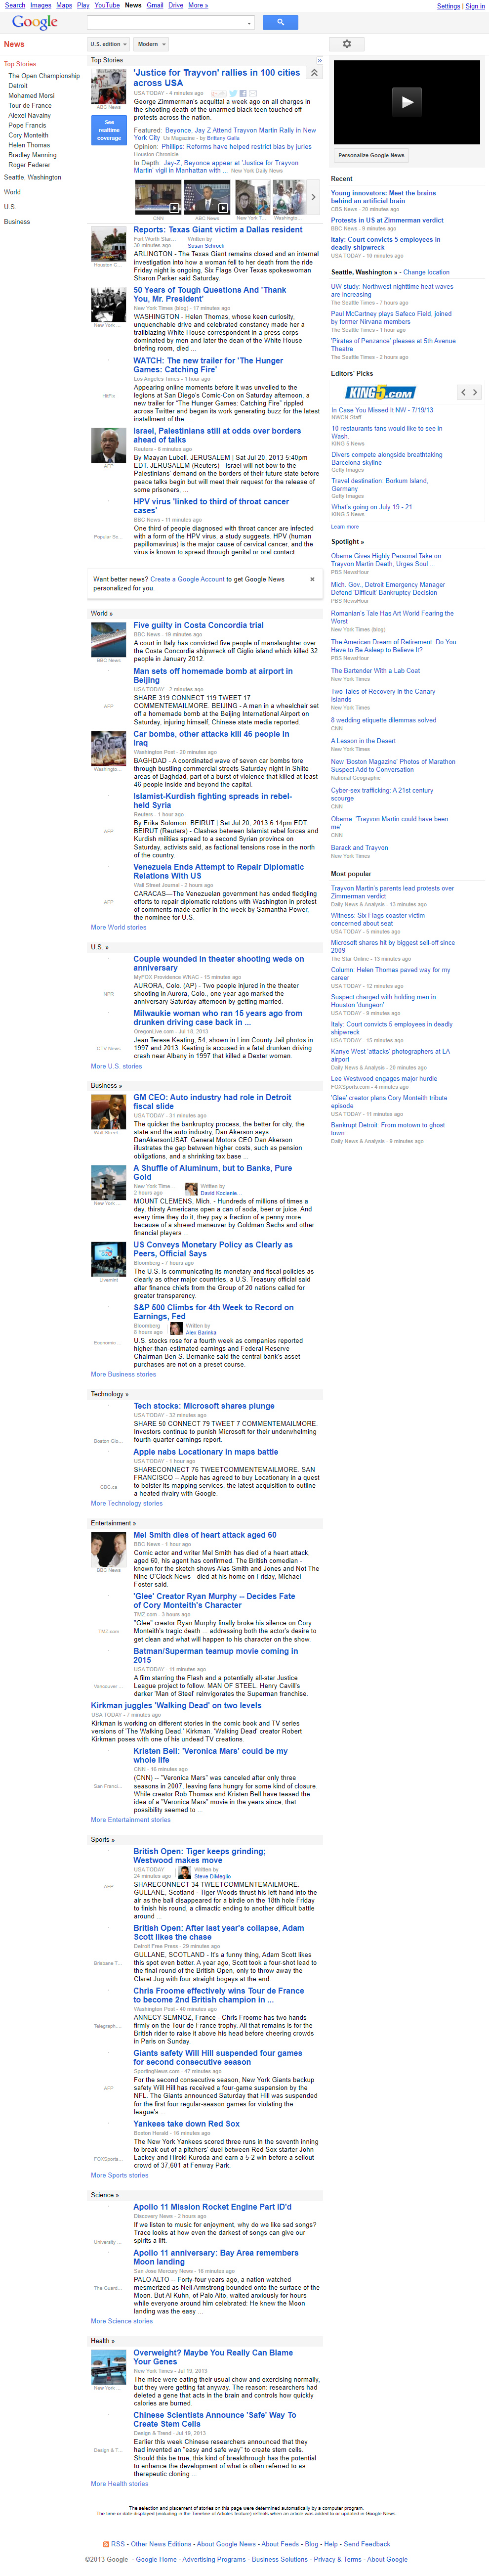Expand the Business section header
The height and width of the screenshot is (2576, 489).
[x=106, y=1085]
